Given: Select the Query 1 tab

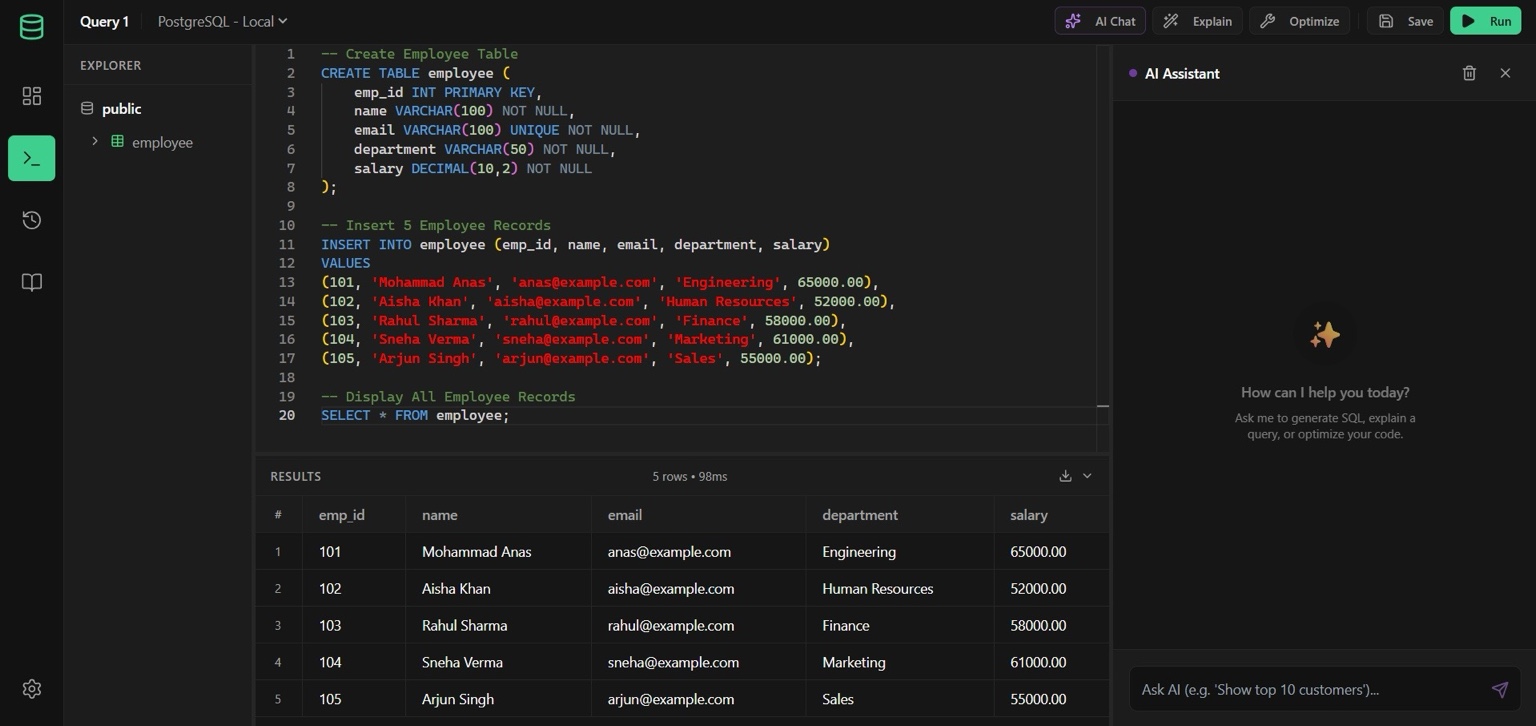Looking at the screenshot, I should point(104,21).
